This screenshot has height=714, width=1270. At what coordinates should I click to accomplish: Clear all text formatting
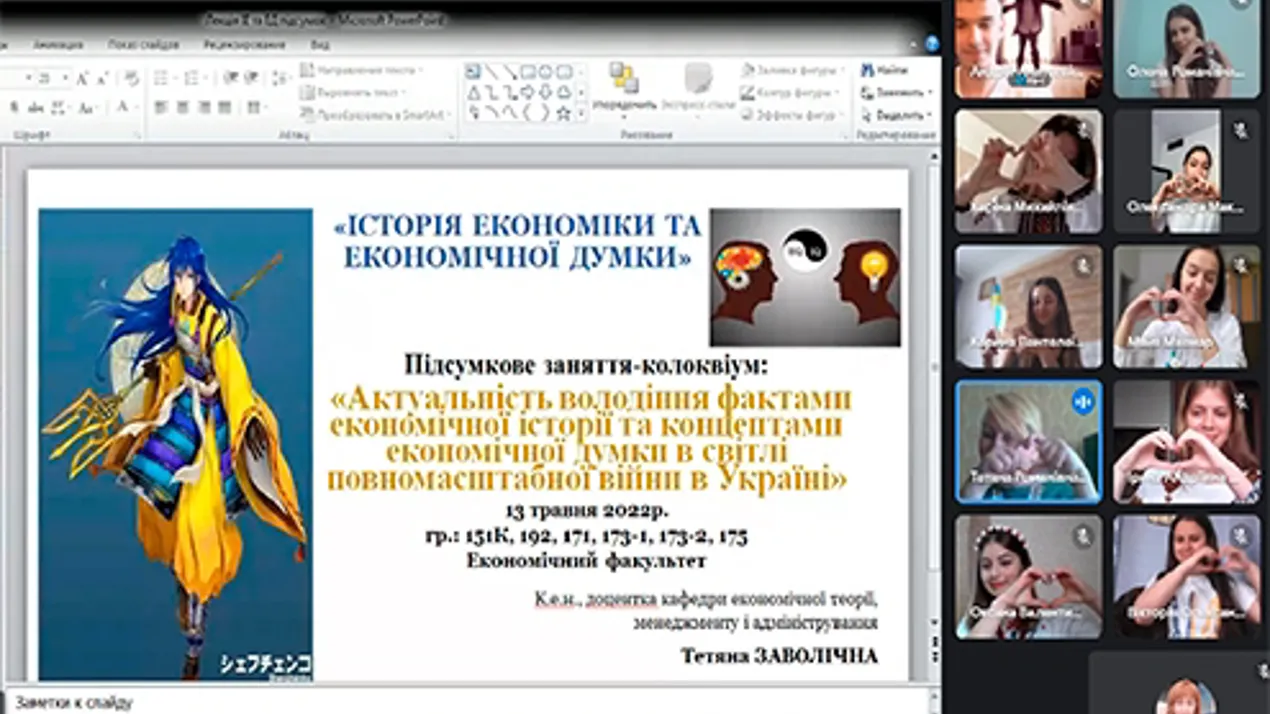point(132,77)
